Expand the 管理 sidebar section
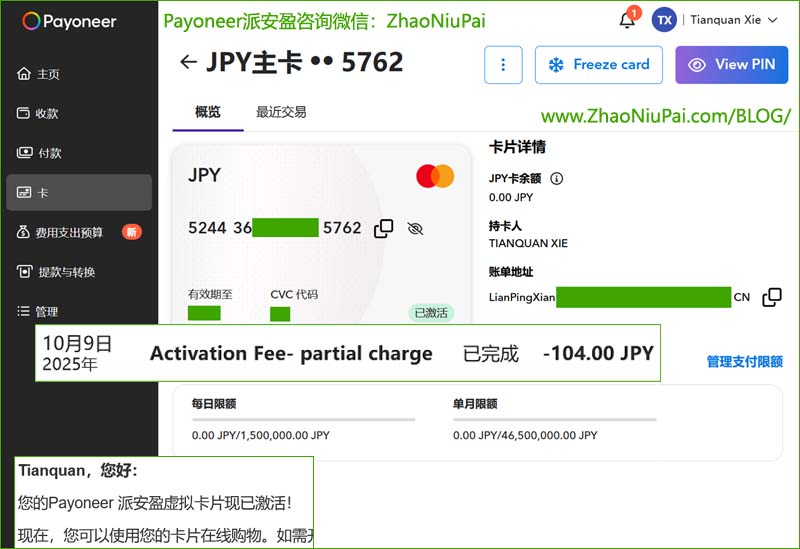 click(x=47, y=311)
